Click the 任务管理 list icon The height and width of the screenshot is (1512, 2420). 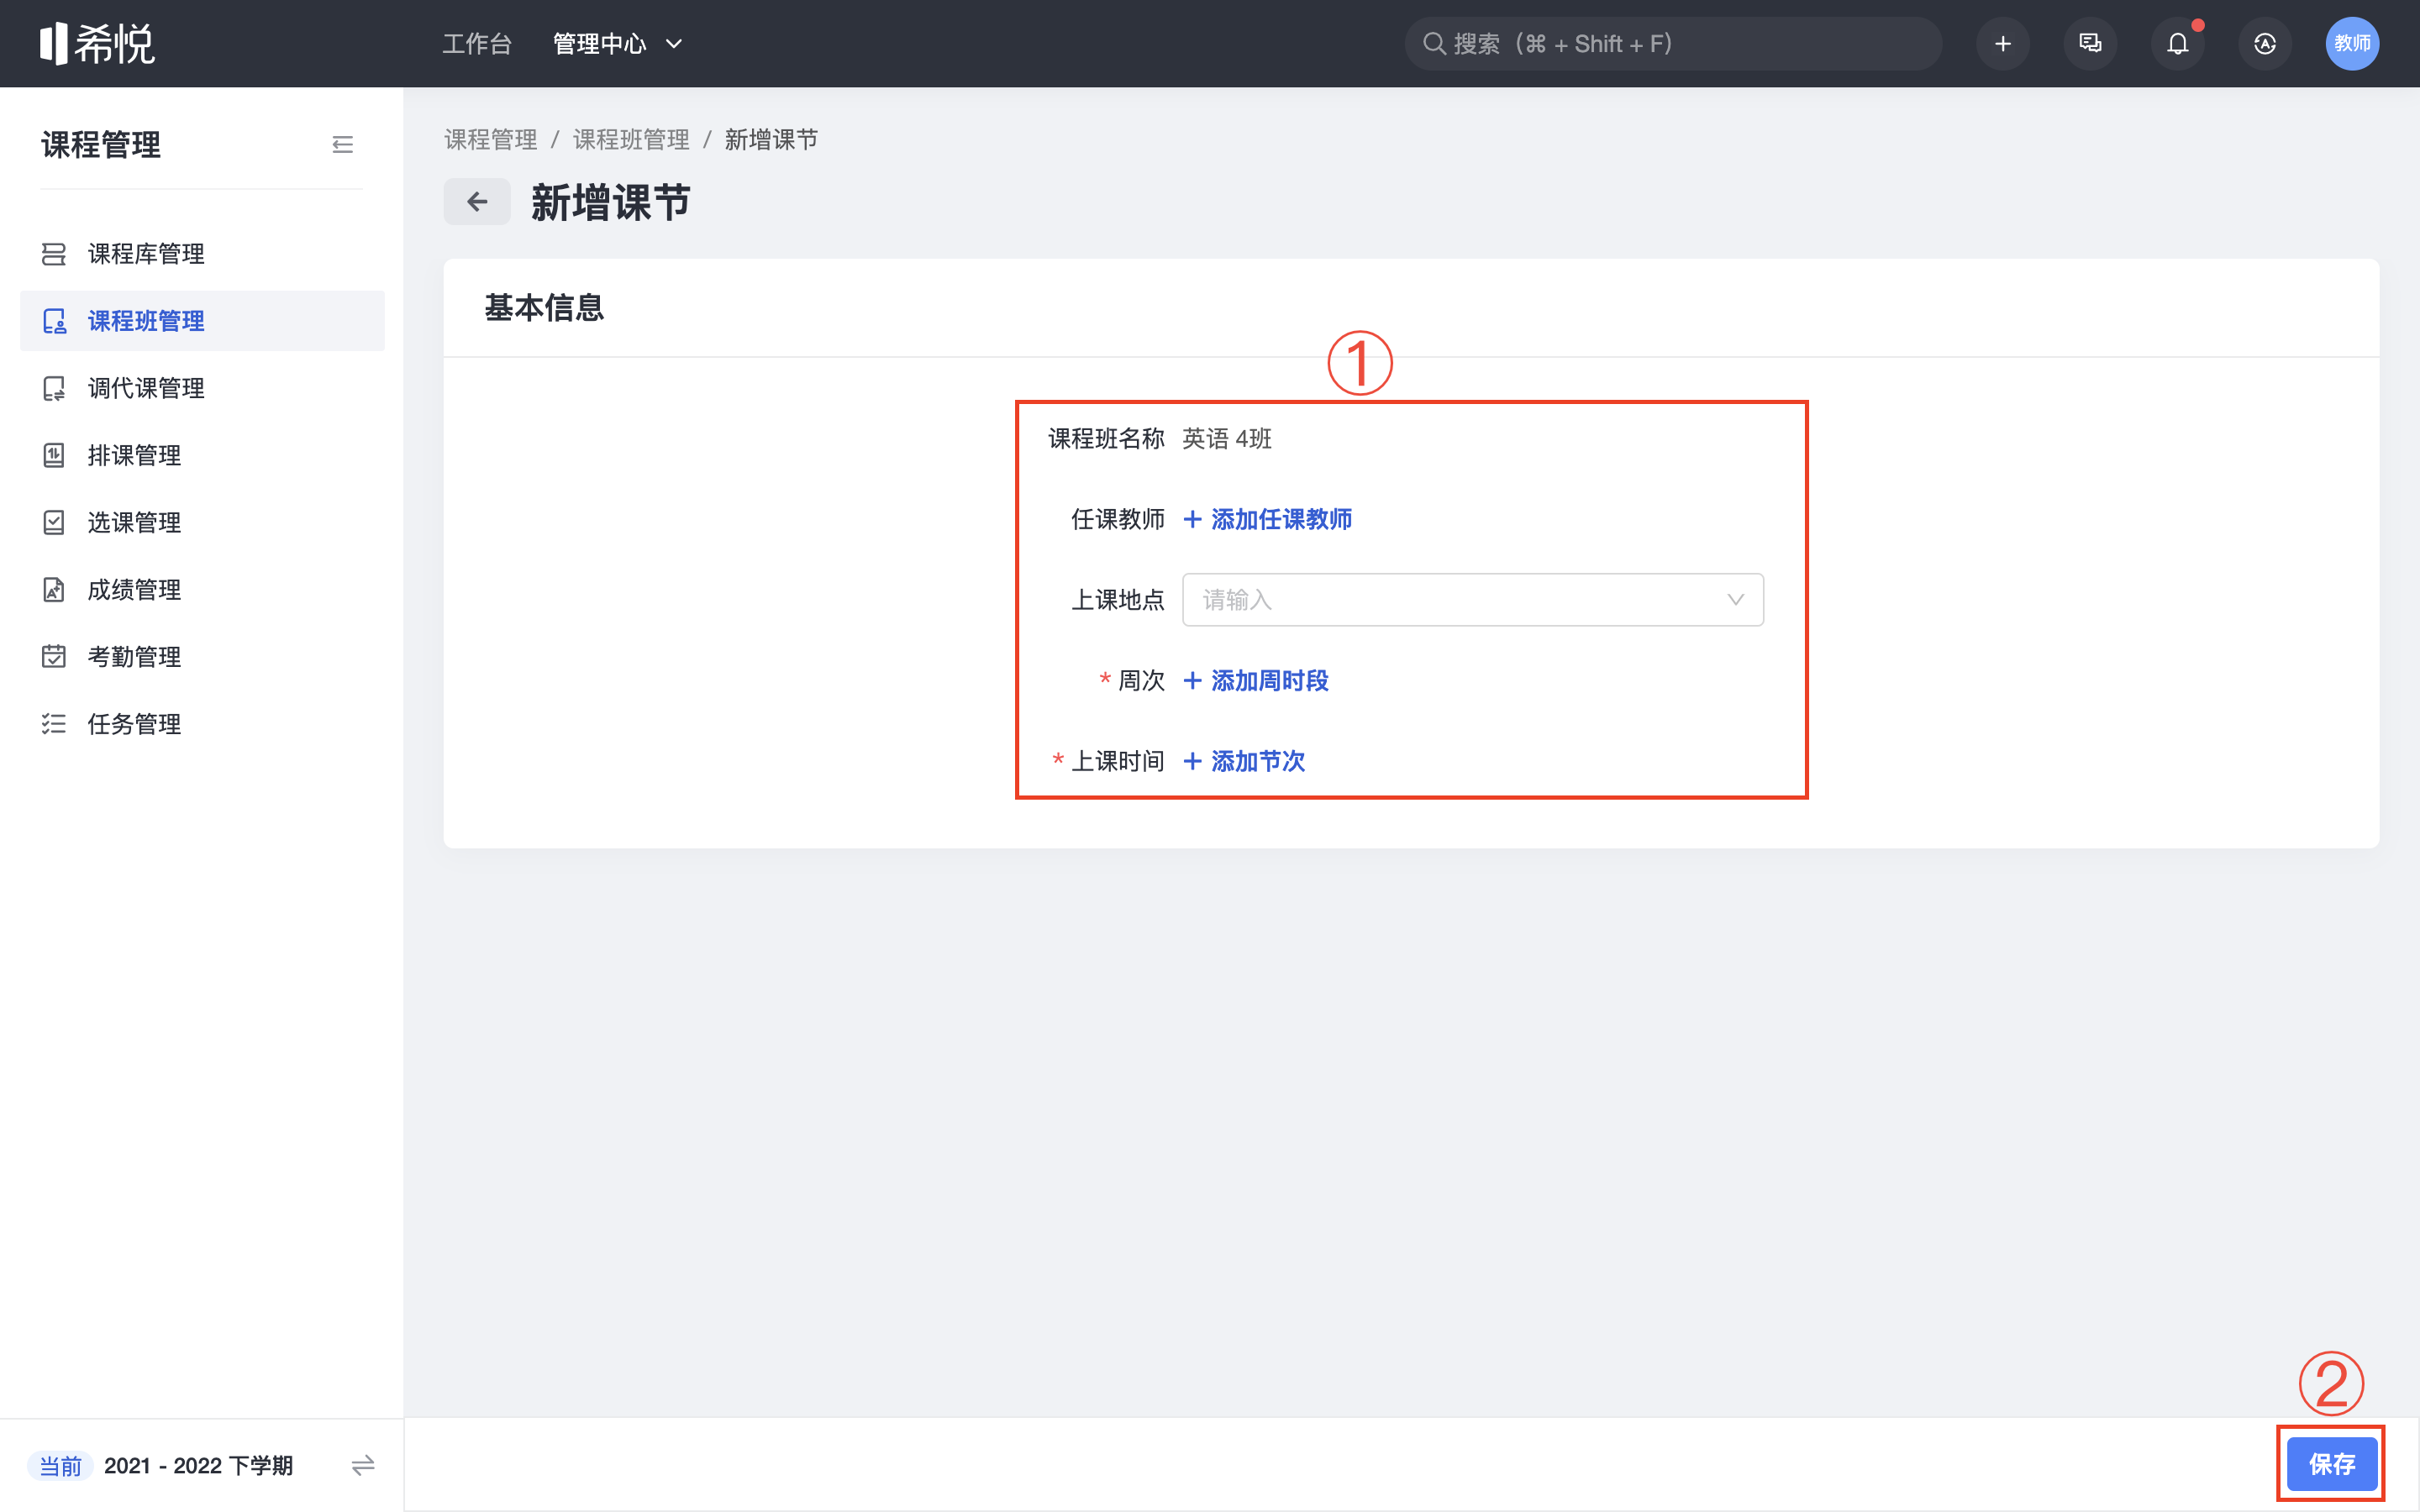(x=54, y=724)
